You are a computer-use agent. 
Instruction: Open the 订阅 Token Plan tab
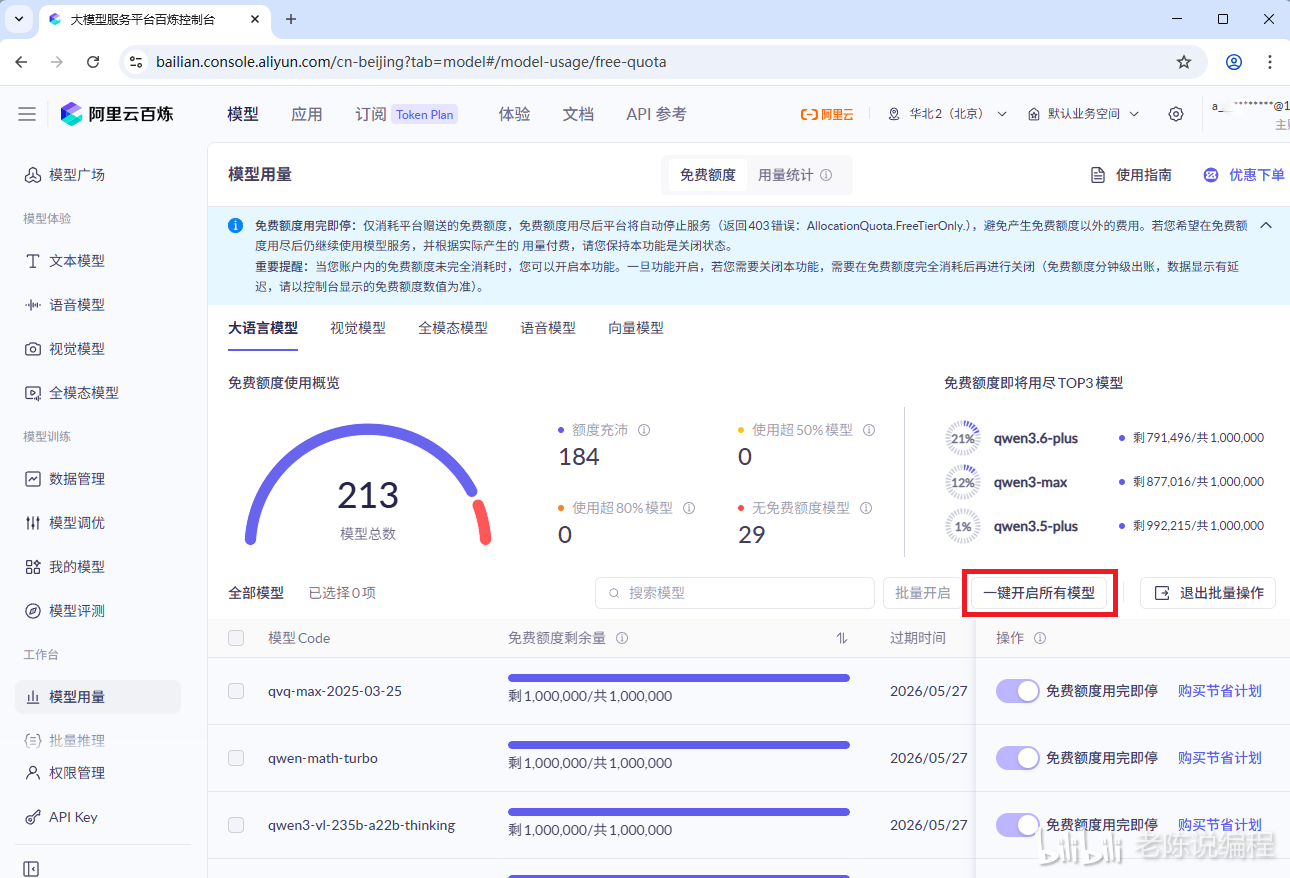click(406, 114)
